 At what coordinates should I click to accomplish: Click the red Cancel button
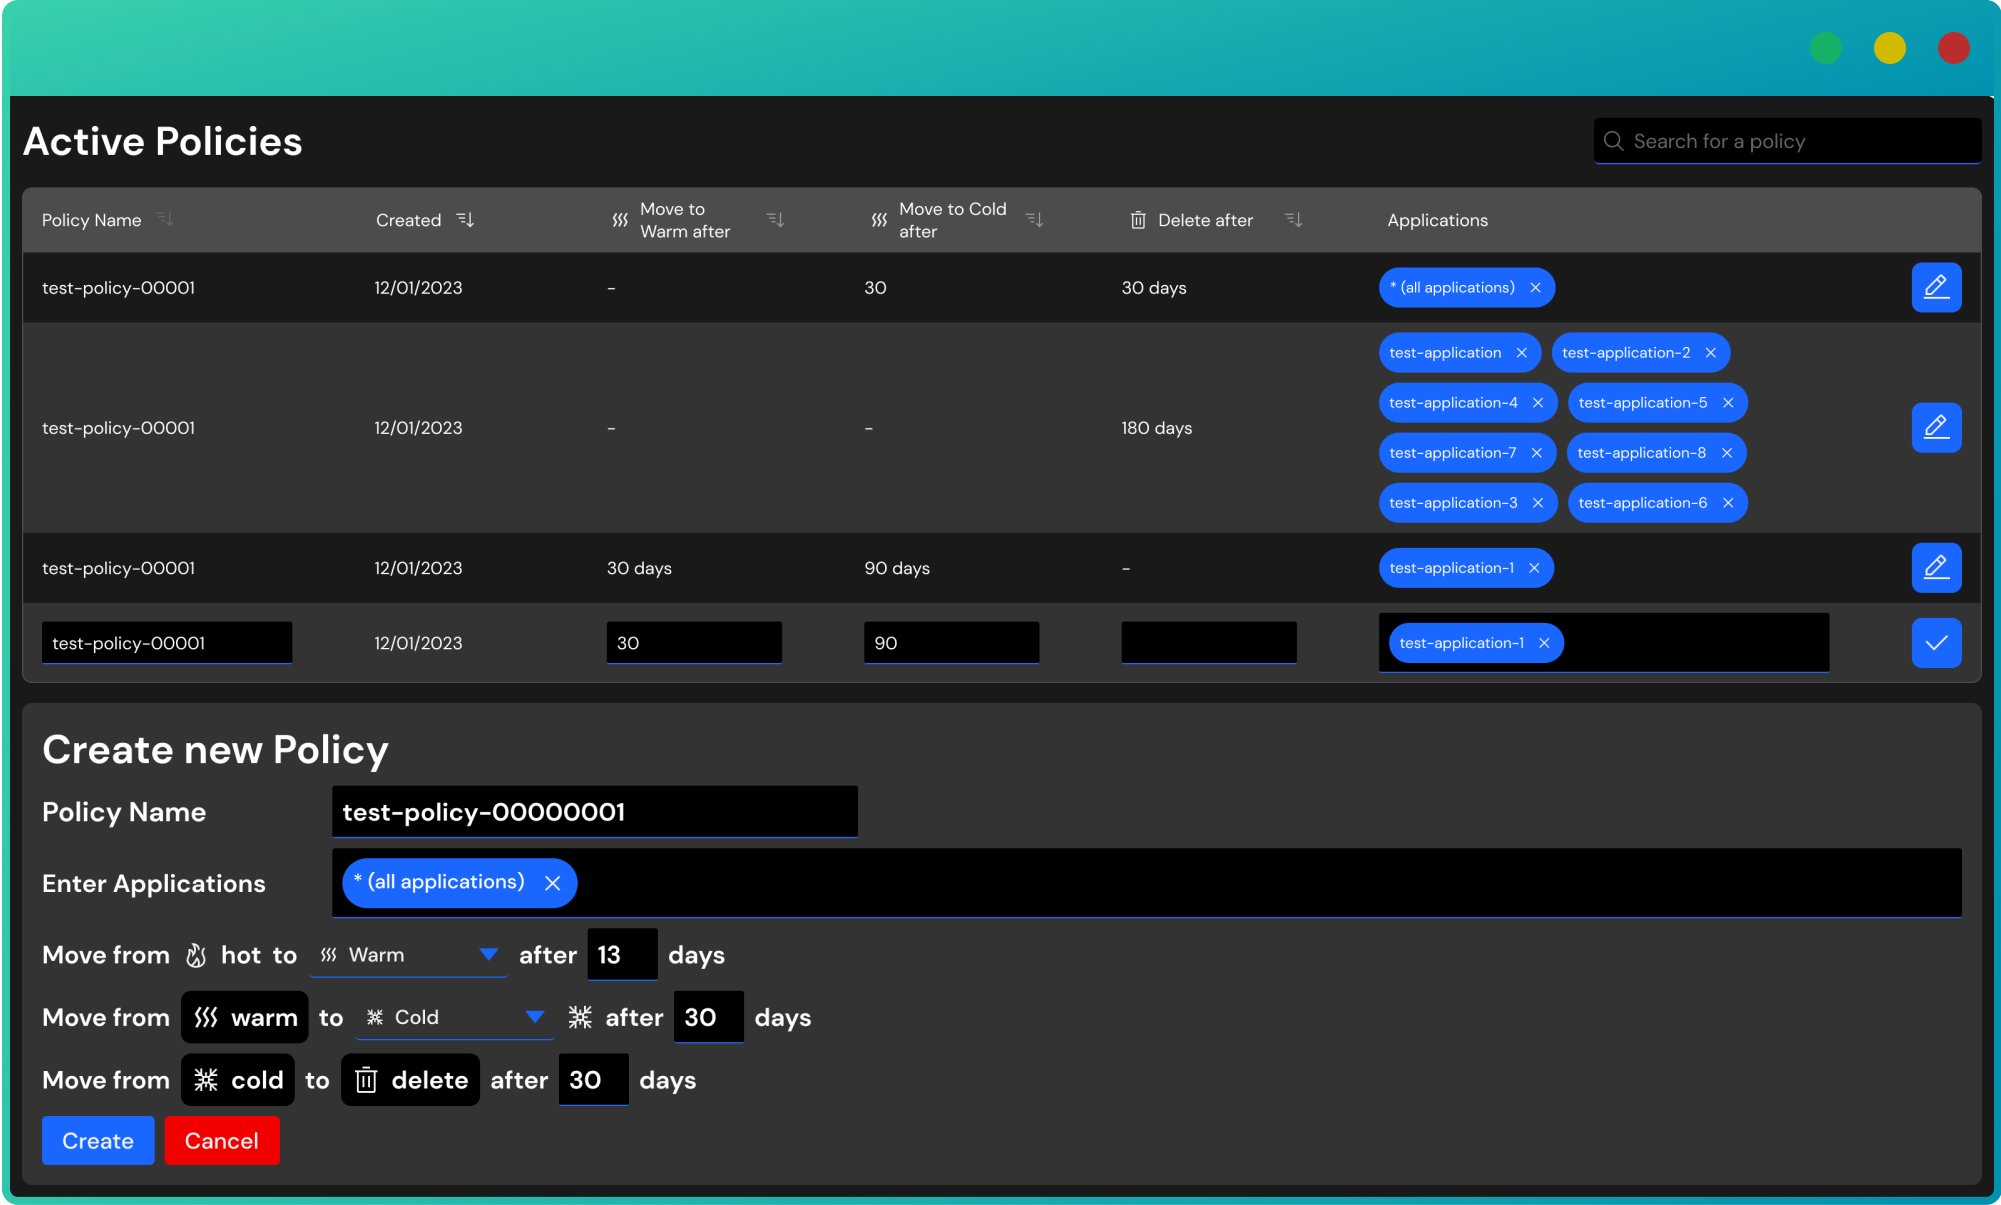[x=222, y=1141]
